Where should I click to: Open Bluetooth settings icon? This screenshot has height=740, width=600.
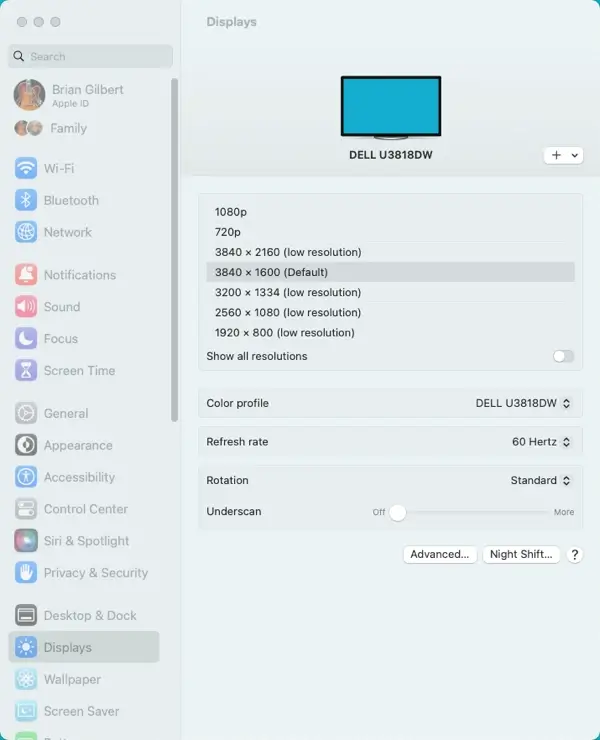coord(25,200)
